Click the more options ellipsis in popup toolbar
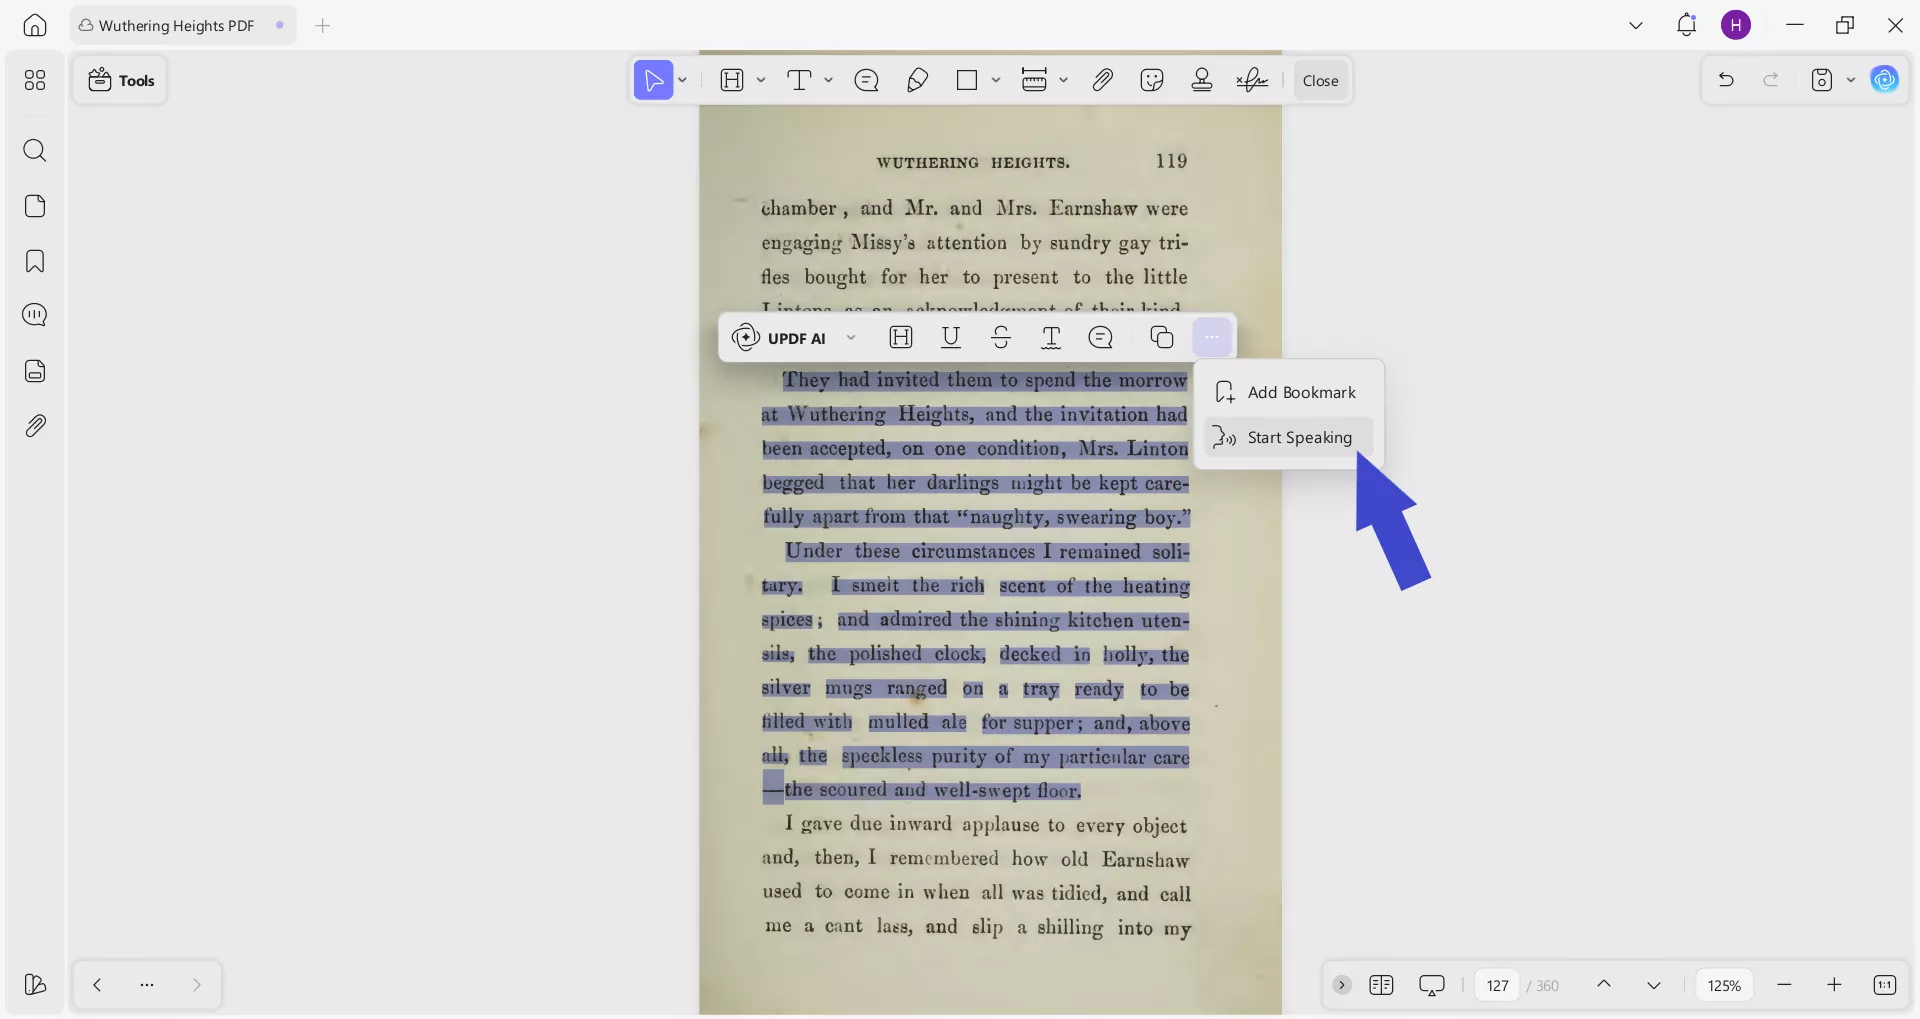Image resolution: width=1920 pixels, height=1019 pixels. coord(1212,337)
